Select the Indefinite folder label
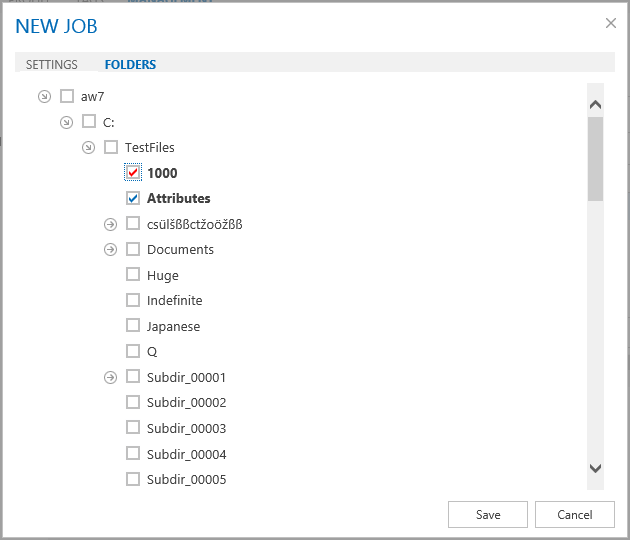The image size is (630, 540). click(x=174, y=301)
